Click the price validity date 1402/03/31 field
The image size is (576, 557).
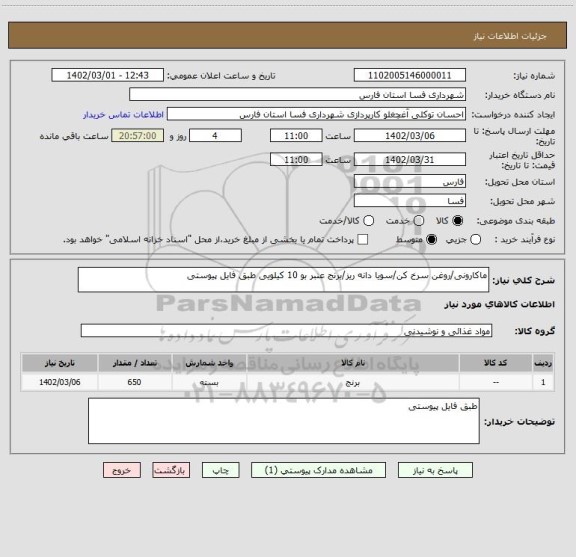click(410, 159)
